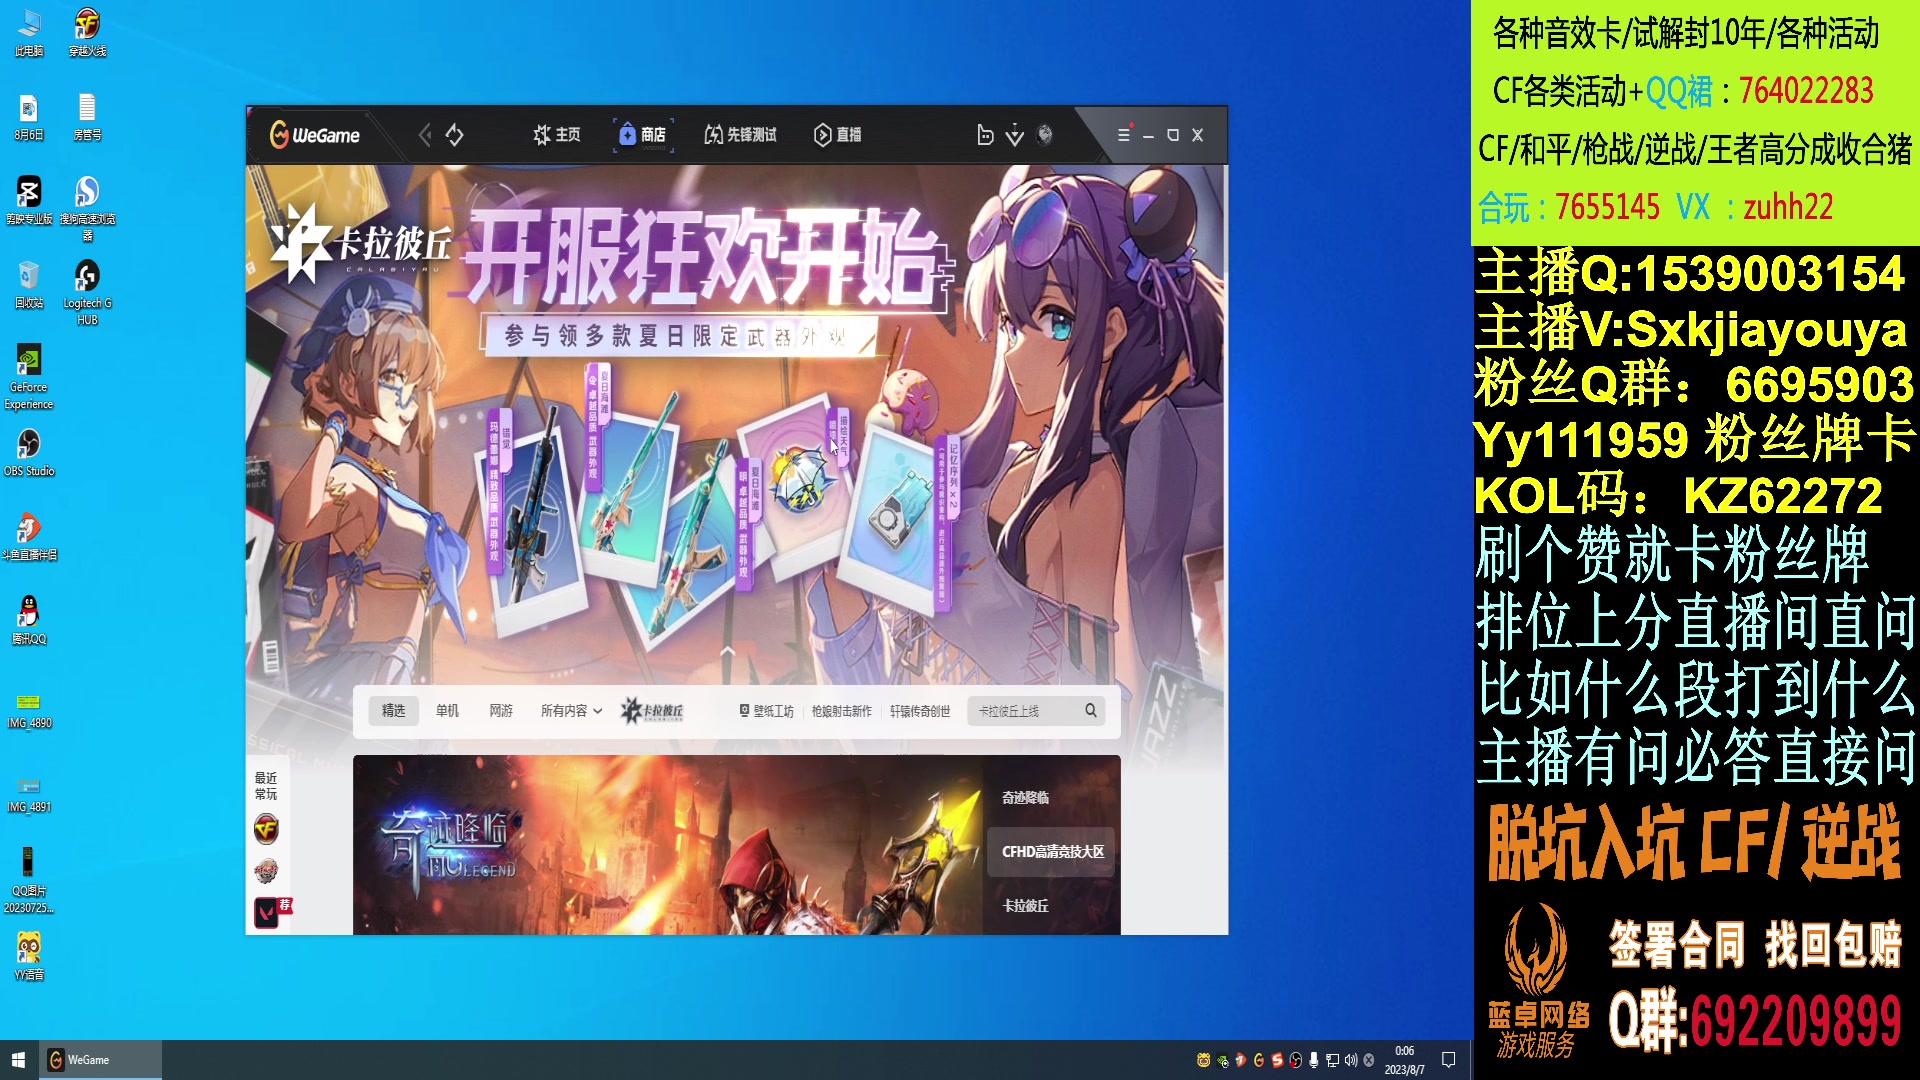Launch 剪映专业版 from the desktop
Viewport: 1920px width, 1080px height.
[29, 200]
